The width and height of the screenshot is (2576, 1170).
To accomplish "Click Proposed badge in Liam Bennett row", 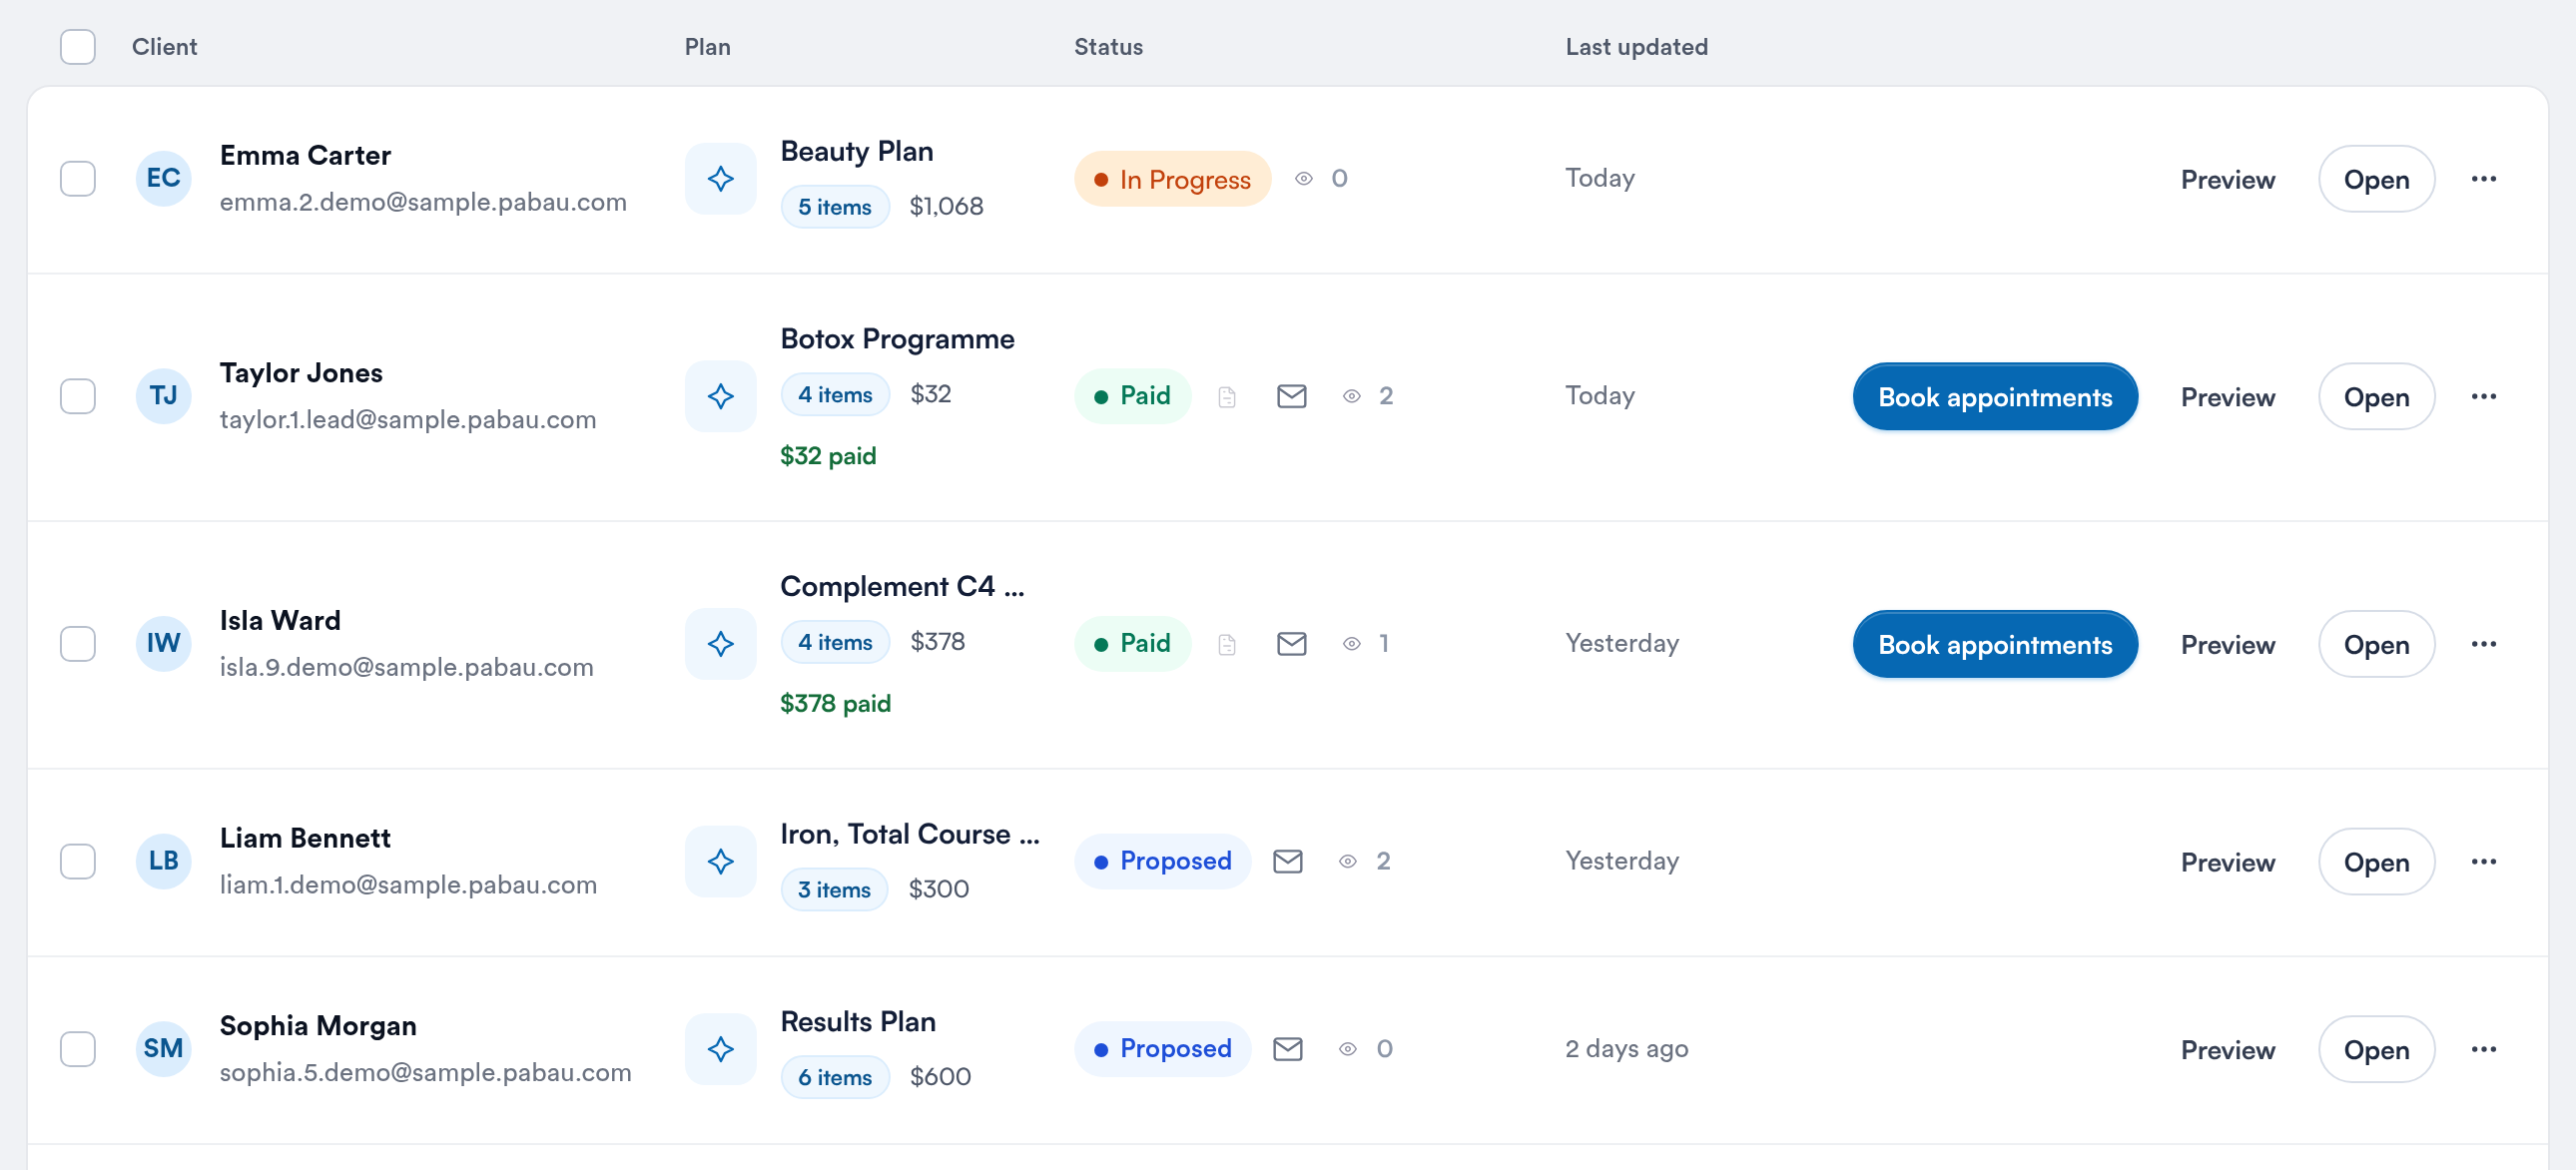I will tap(1163, 861).
